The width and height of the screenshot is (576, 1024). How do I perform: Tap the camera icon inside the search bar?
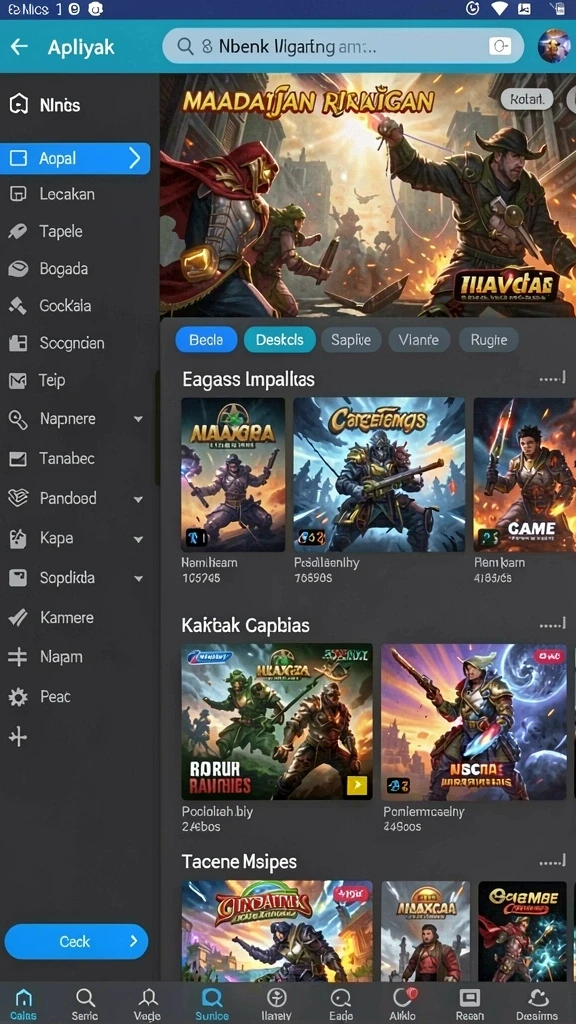coord(500,46)
